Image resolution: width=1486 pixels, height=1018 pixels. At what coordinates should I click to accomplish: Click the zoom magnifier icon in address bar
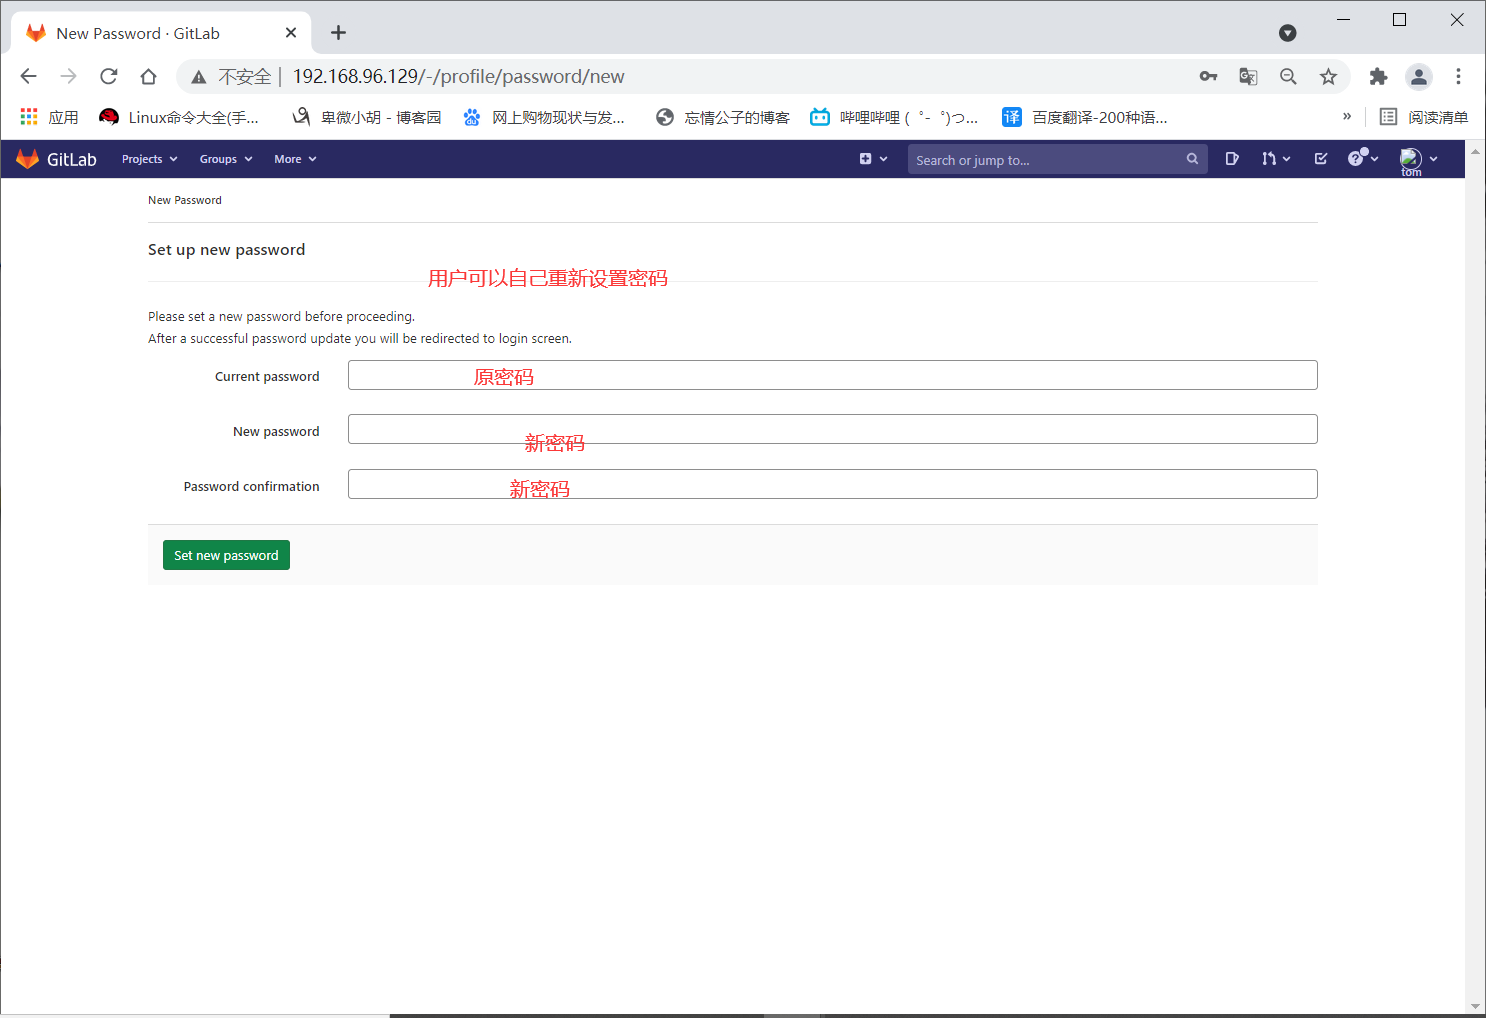(1288, 76)
